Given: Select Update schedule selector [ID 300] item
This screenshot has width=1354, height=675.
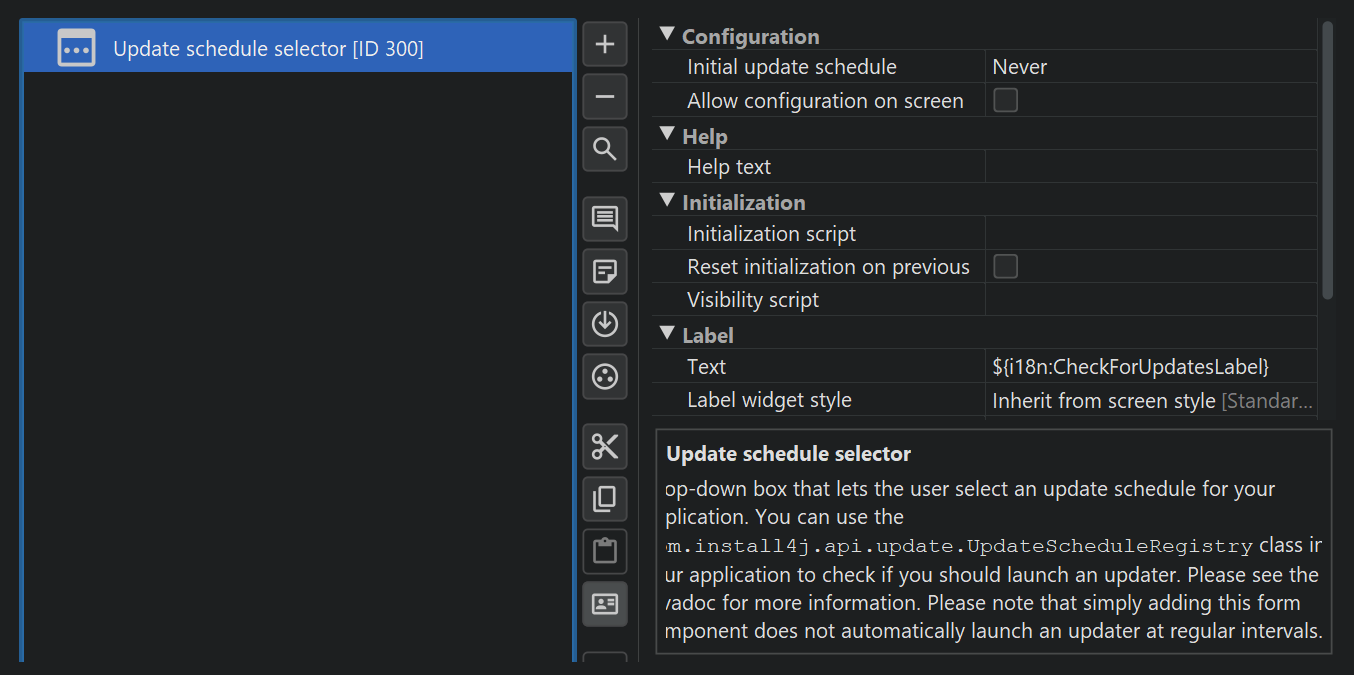Looking at the screenshot, I should pos(268,48).
